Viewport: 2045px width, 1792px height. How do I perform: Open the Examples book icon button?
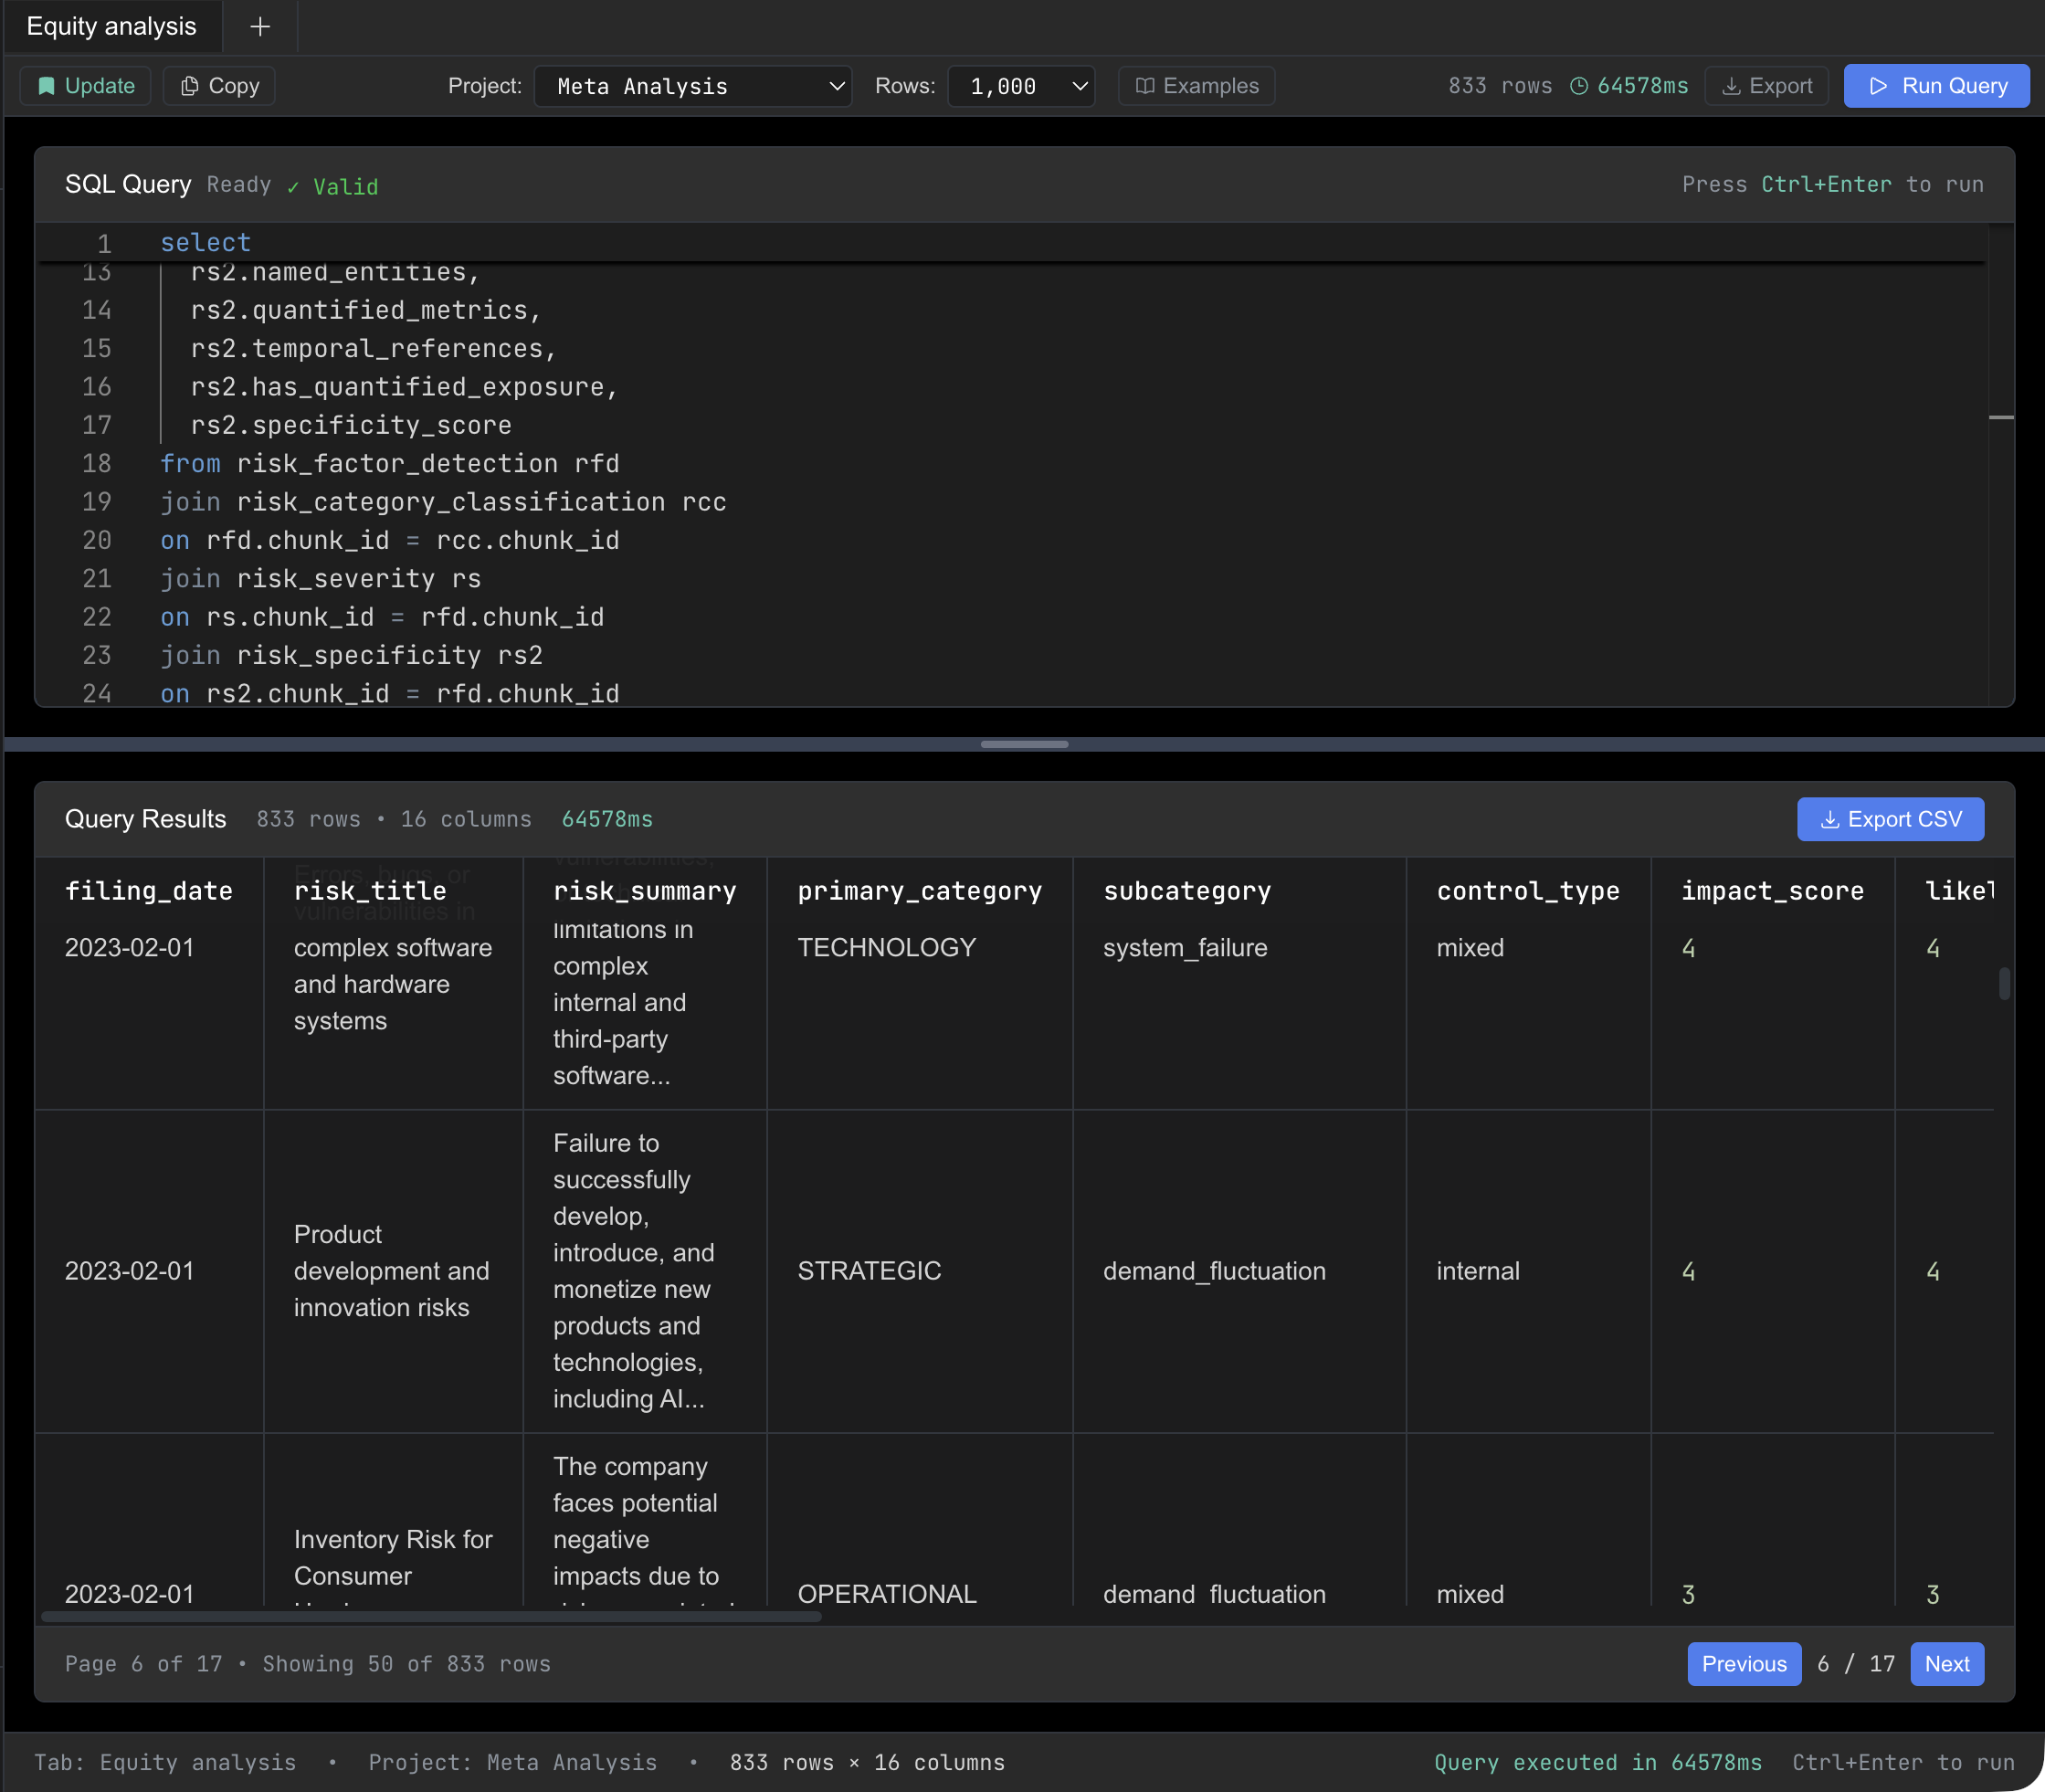[x=1196, y=86]
